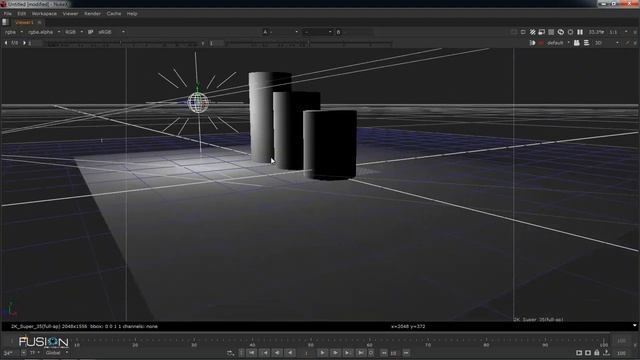The image size is (640, 360).
Task: Click the timeline lock icon
Action: (x=597, y=353)
